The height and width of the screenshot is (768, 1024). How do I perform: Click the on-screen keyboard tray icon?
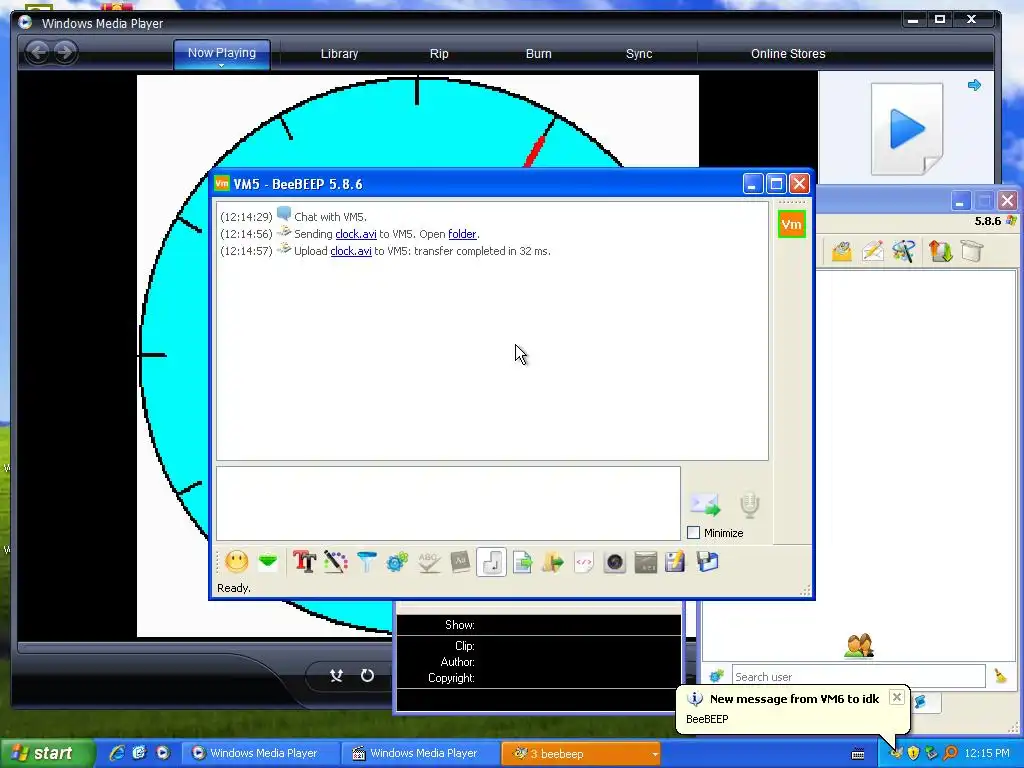(x=858, y=754)
